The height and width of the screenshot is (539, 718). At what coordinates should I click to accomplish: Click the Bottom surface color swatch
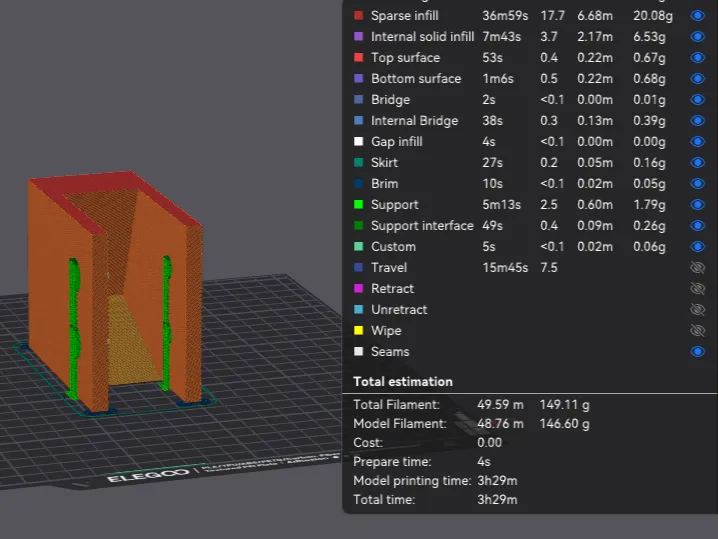pos(359,78)
